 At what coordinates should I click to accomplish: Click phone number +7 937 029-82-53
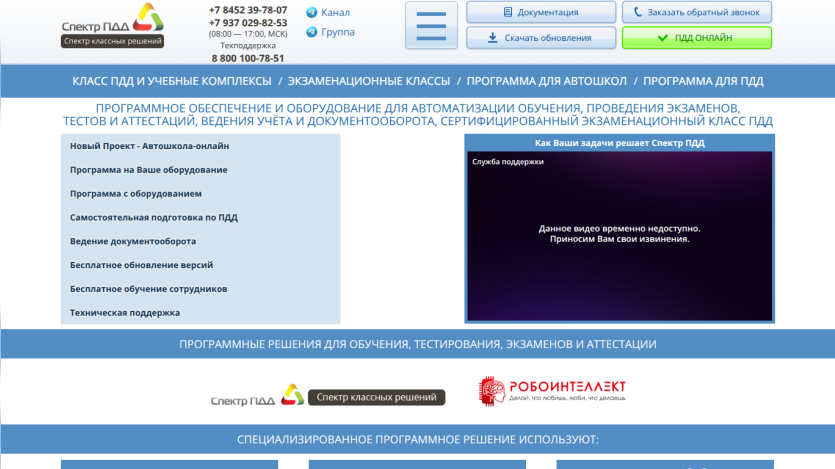click(x=248, y=23)
